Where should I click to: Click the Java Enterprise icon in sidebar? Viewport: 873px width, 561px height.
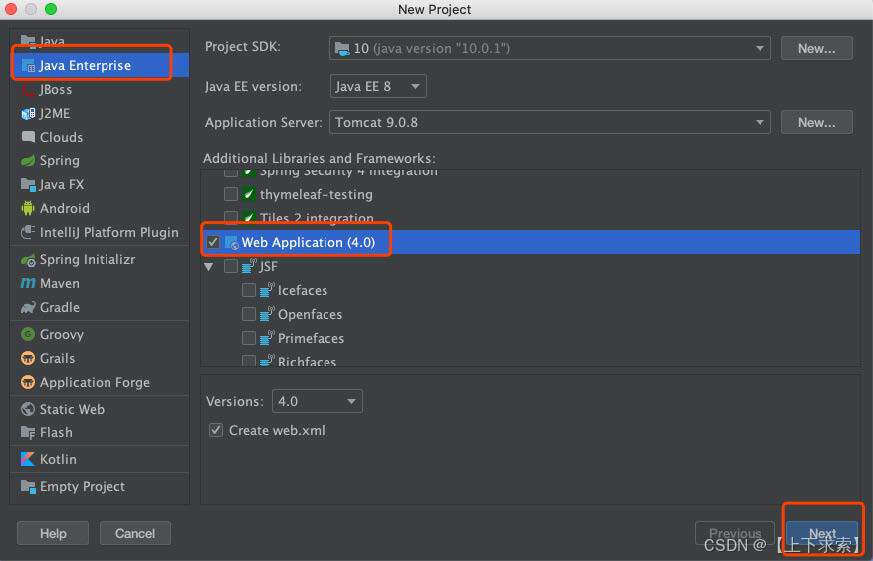pos(28,66)
